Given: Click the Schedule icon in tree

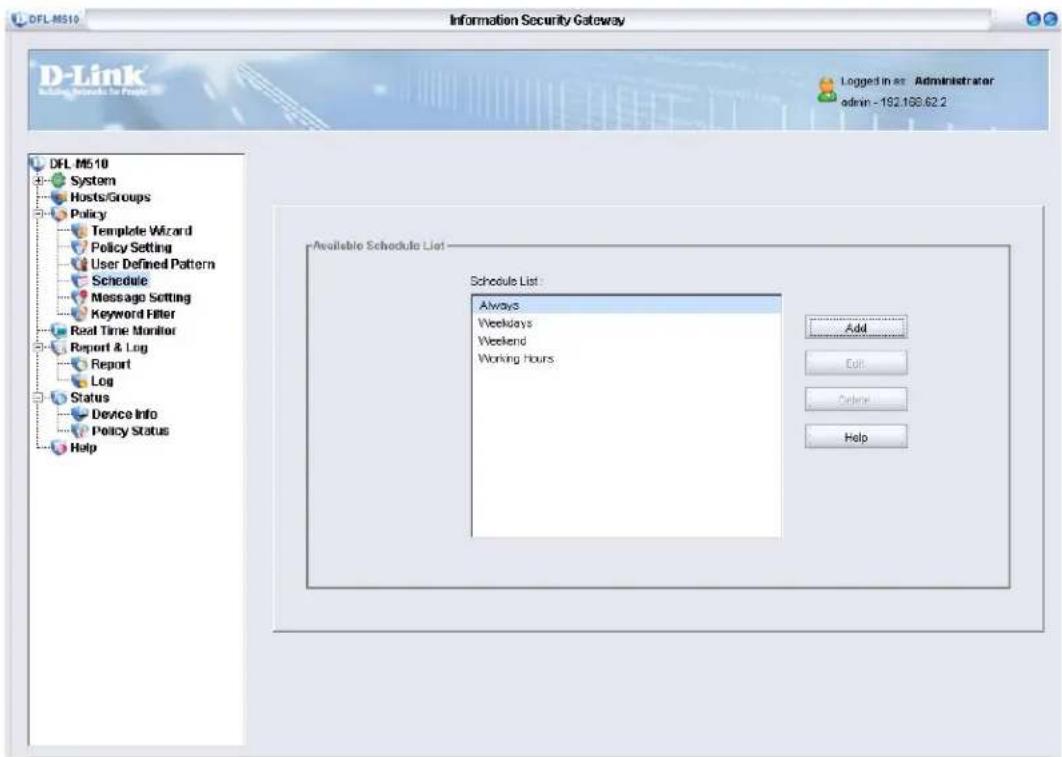Looking at the screenshot, I should (80, 280).
